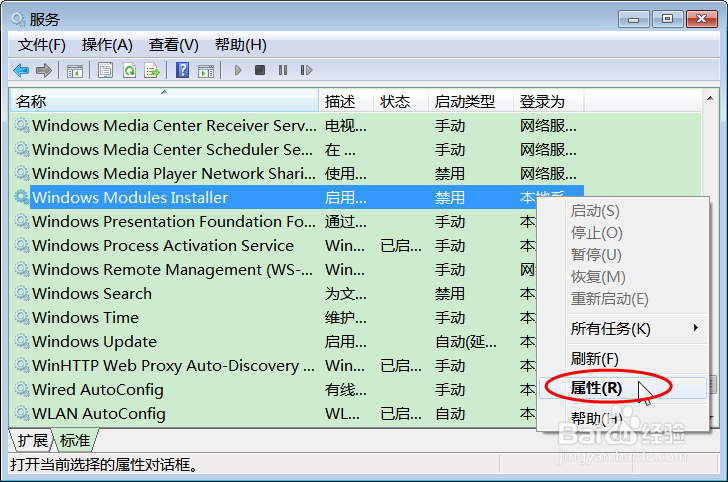Open Properties via the toolbar sheet icon
The image size is (728, 482).
pos(105,71)
